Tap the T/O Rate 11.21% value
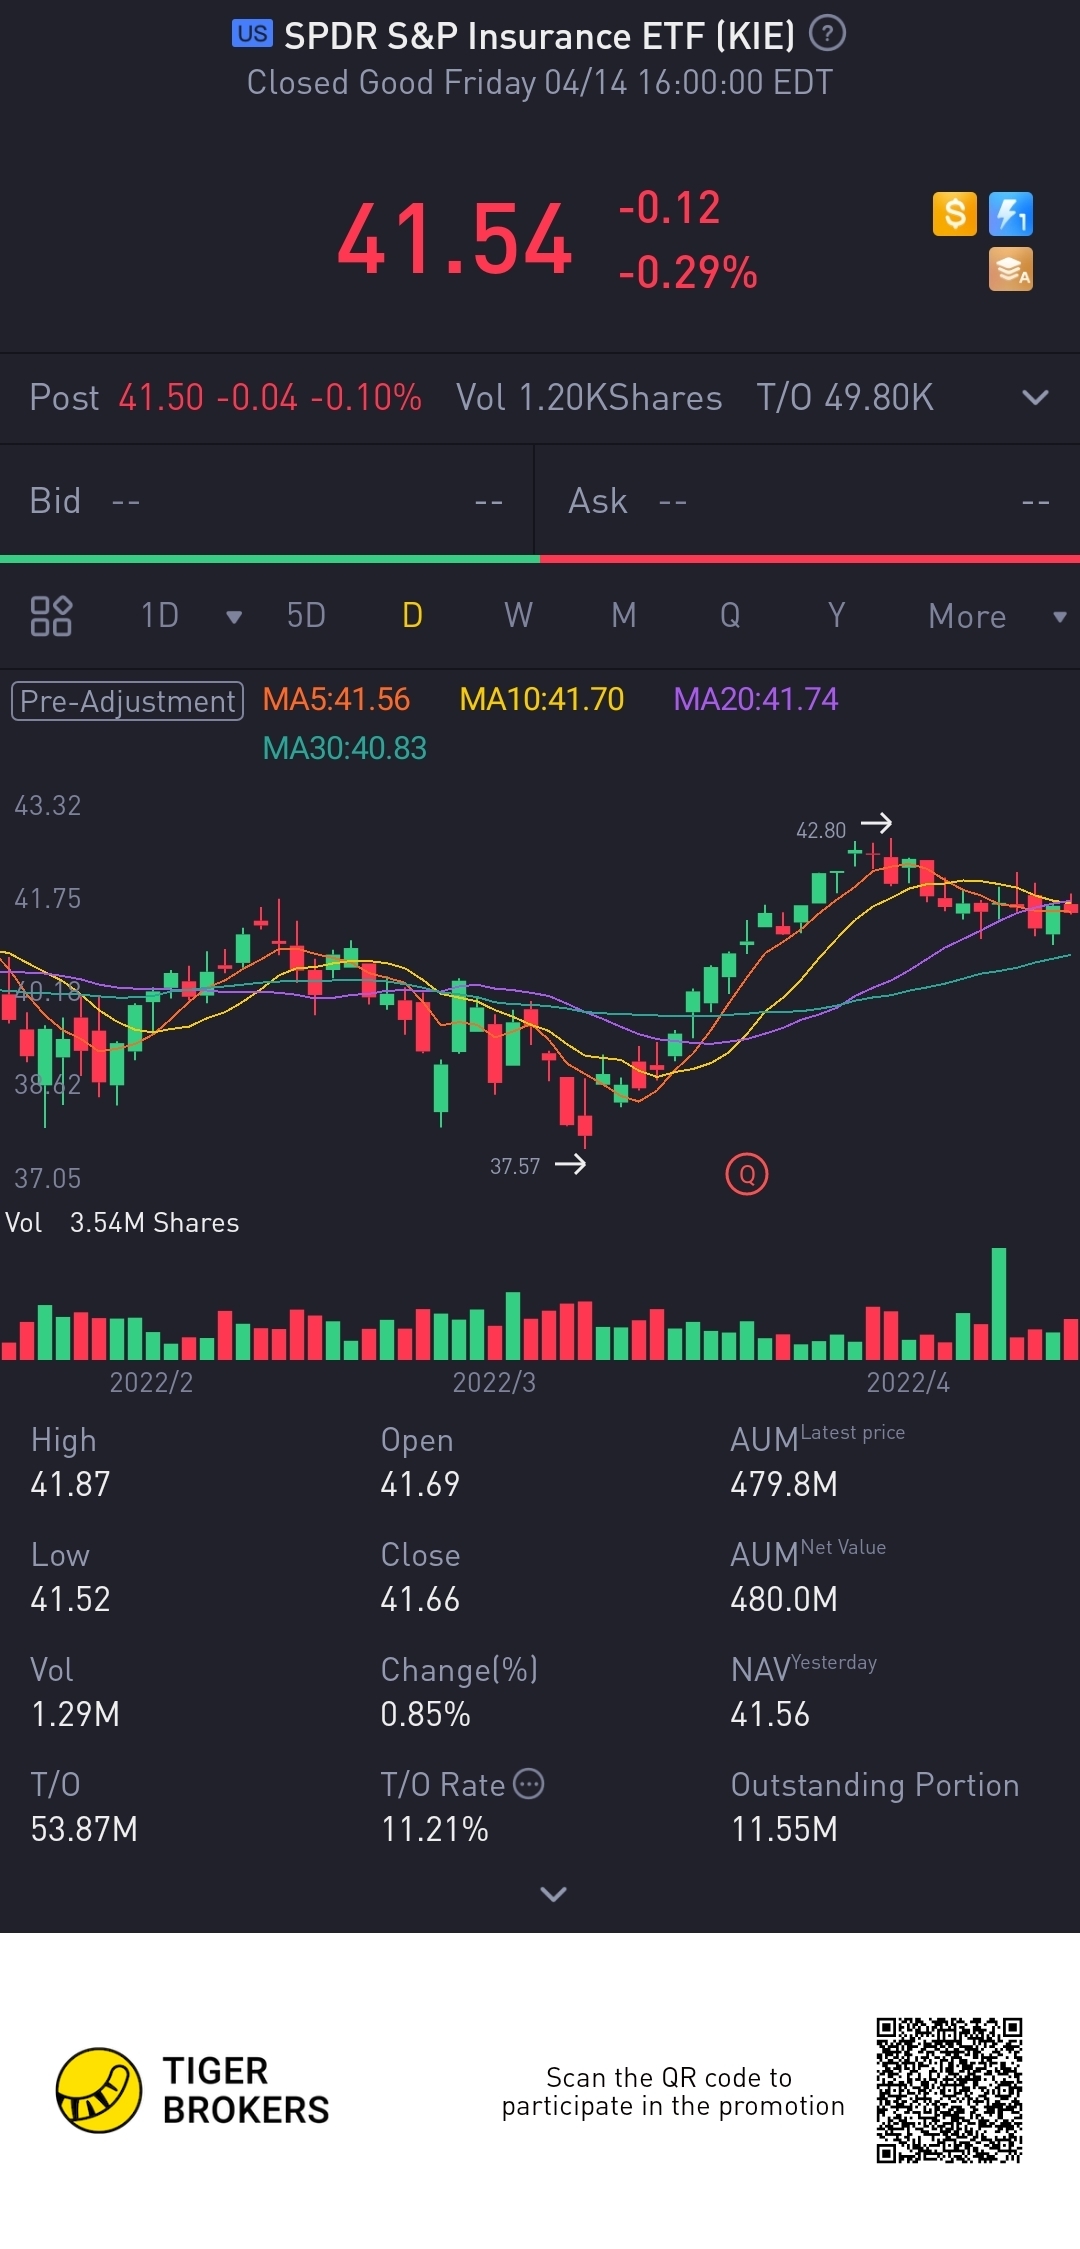This screenshot has width=1080, height=2249. pyautogui.click(x=435, y=1829)
